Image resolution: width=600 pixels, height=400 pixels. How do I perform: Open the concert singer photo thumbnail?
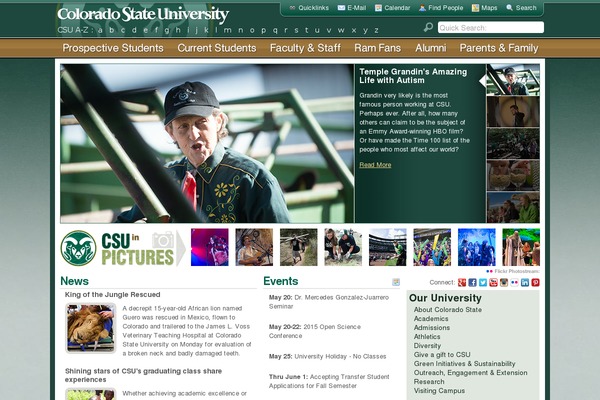210,247
